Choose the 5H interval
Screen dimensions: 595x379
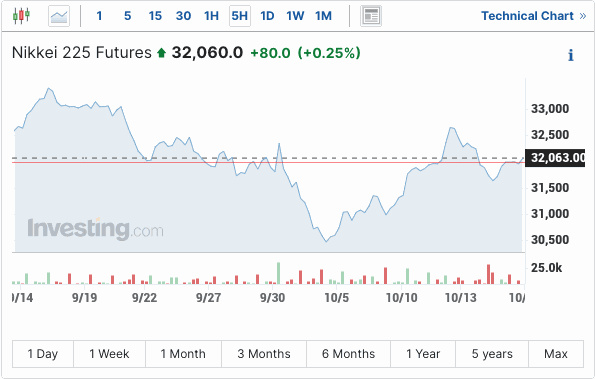click(x=240, y=16)
